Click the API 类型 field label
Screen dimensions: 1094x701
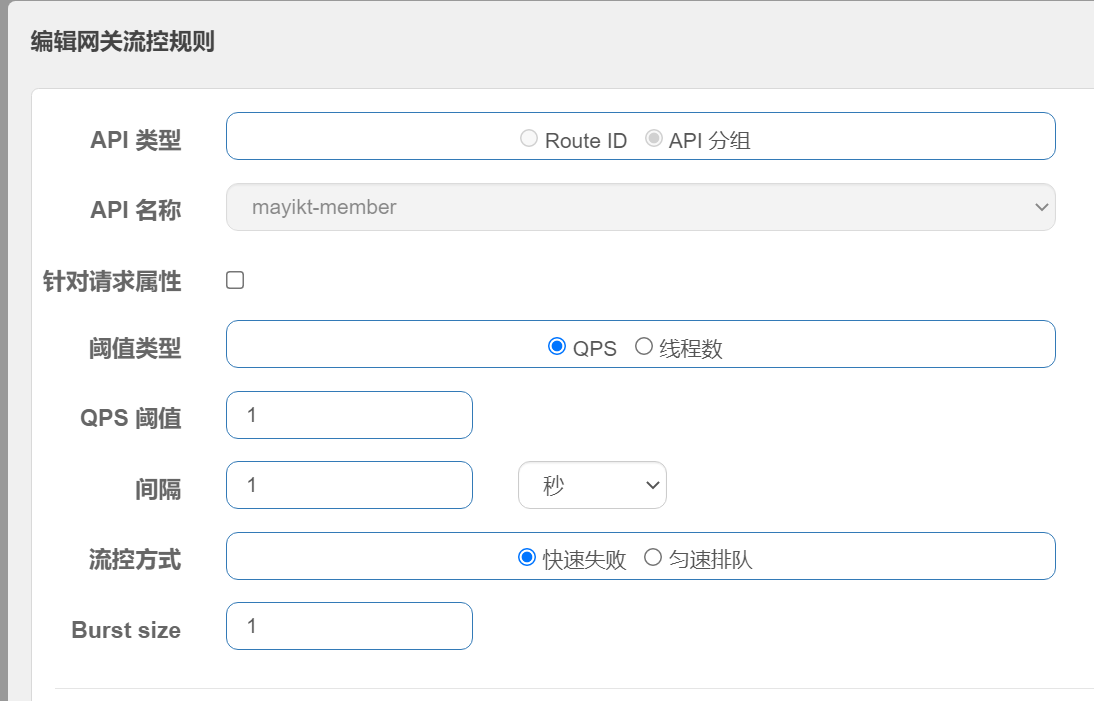135,140
